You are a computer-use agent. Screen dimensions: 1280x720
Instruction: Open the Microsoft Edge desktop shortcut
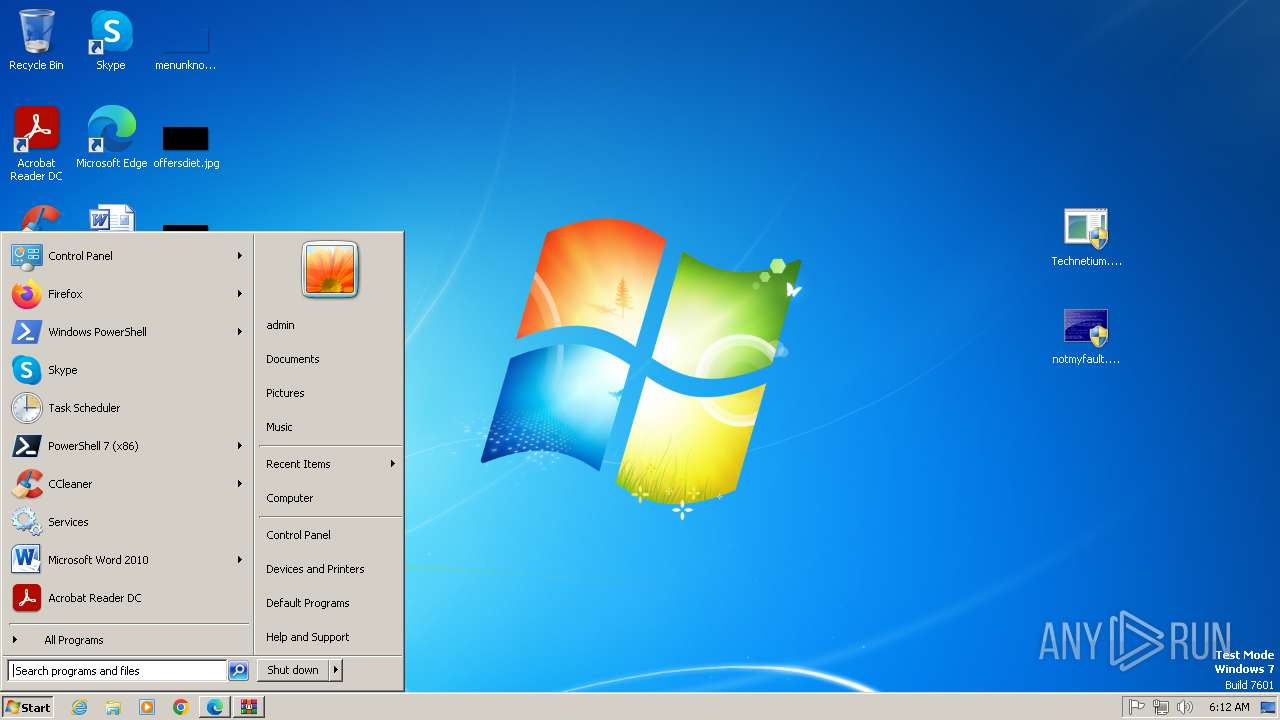click(x=111, y=137)
